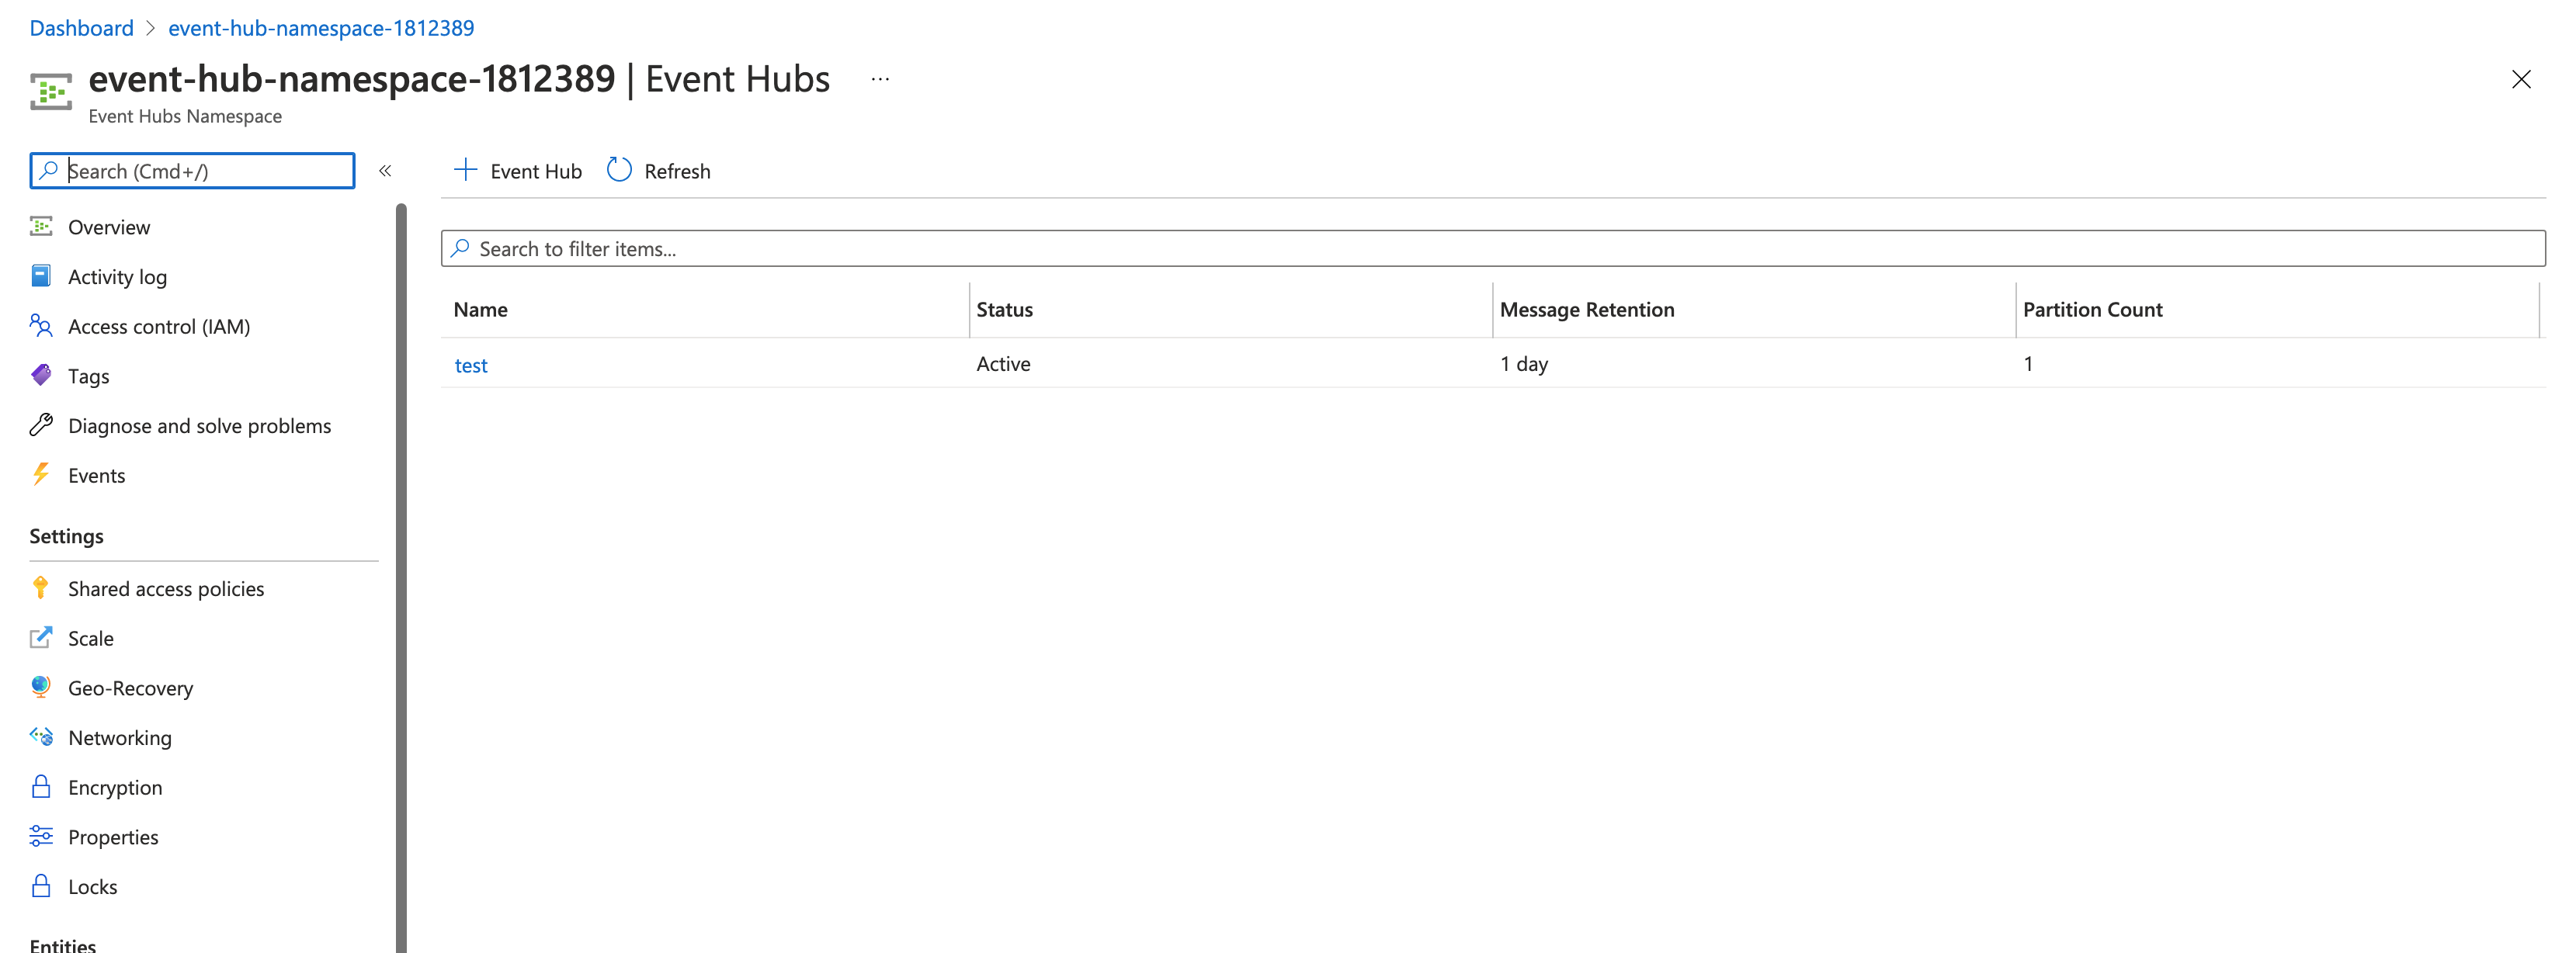Create a new Event Hub
Viewport: 2576px width, 953px height.
517,170
